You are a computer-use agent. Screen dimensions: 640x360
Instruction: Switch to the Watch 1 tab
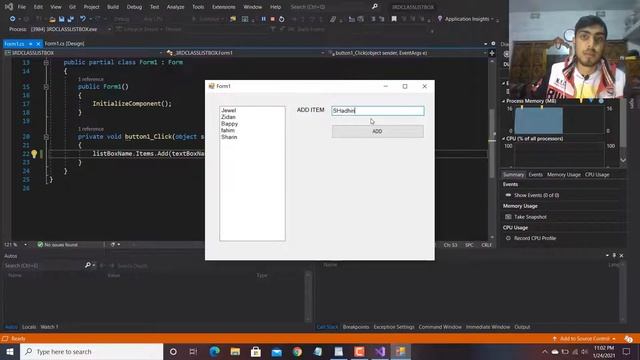point(49,327)
